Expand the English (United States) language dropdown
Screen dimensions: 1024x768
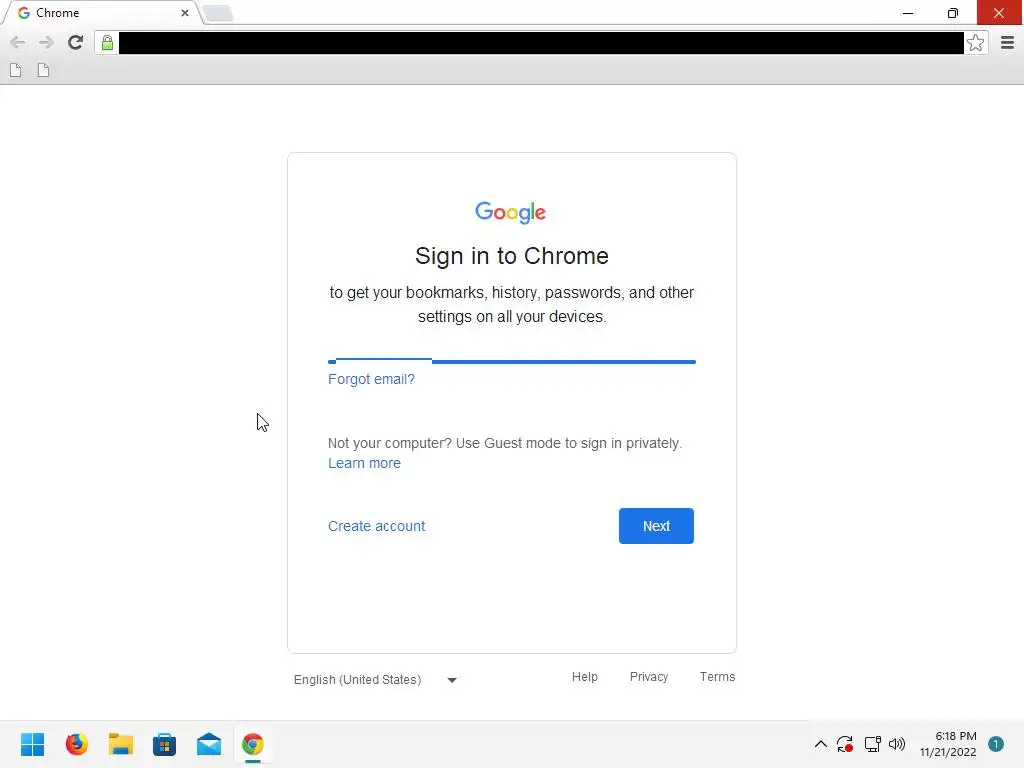tap(376, 680)
